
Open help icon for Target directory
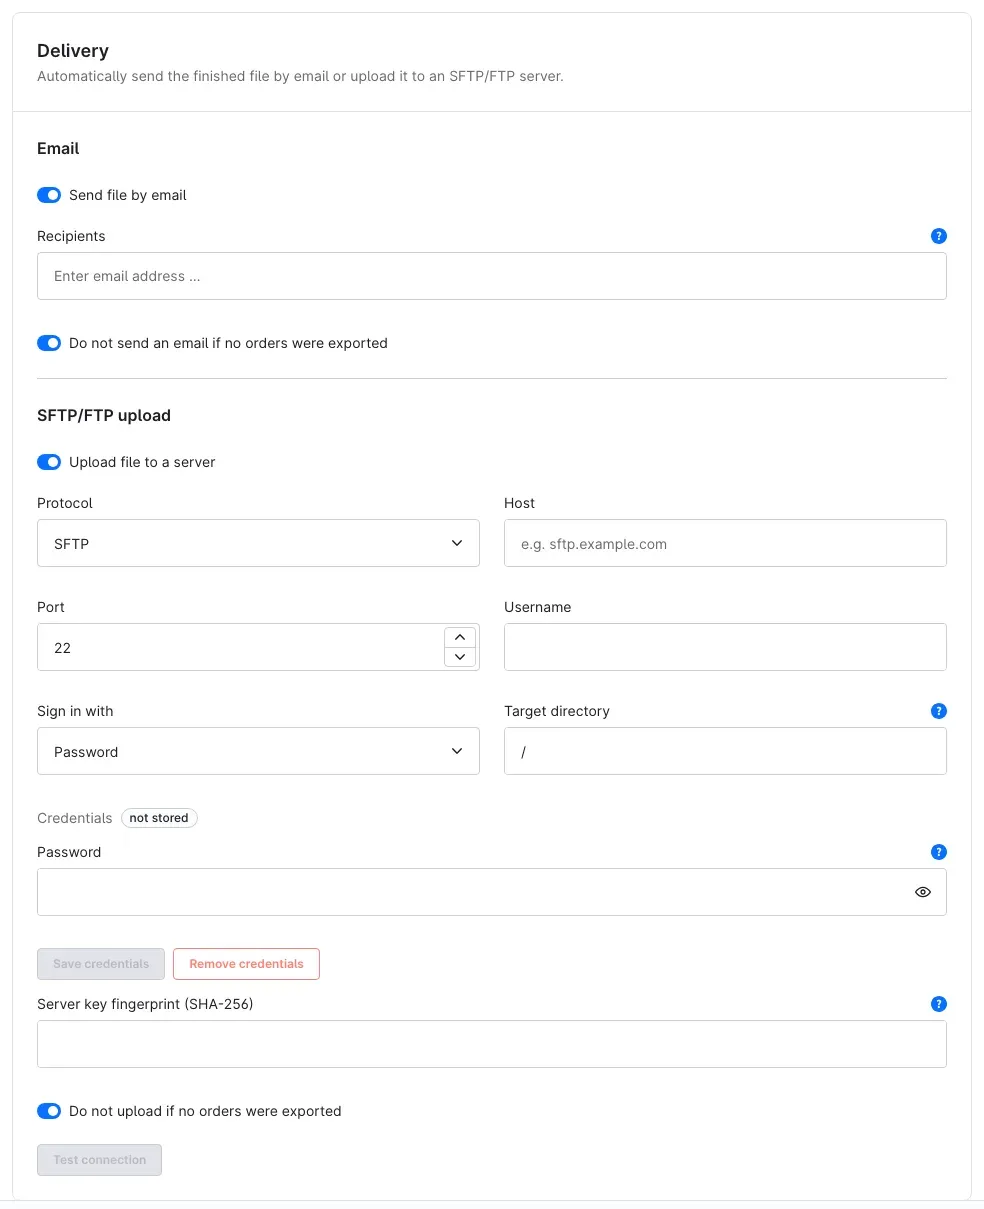pos(938,711)
